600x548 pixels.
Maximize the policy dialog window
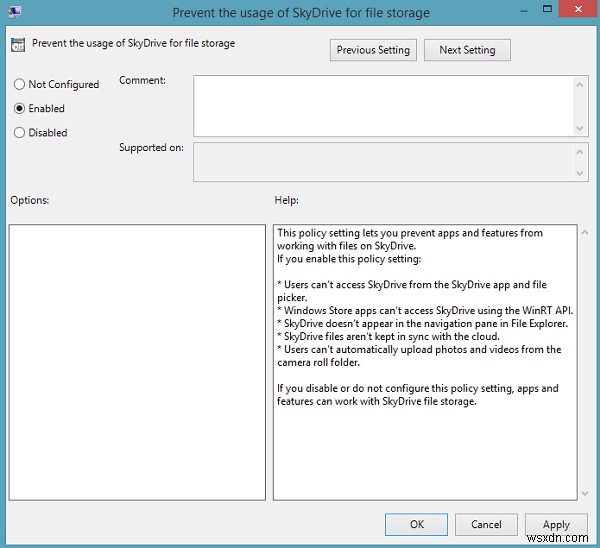pyautogui.click(x=547, y=9)
